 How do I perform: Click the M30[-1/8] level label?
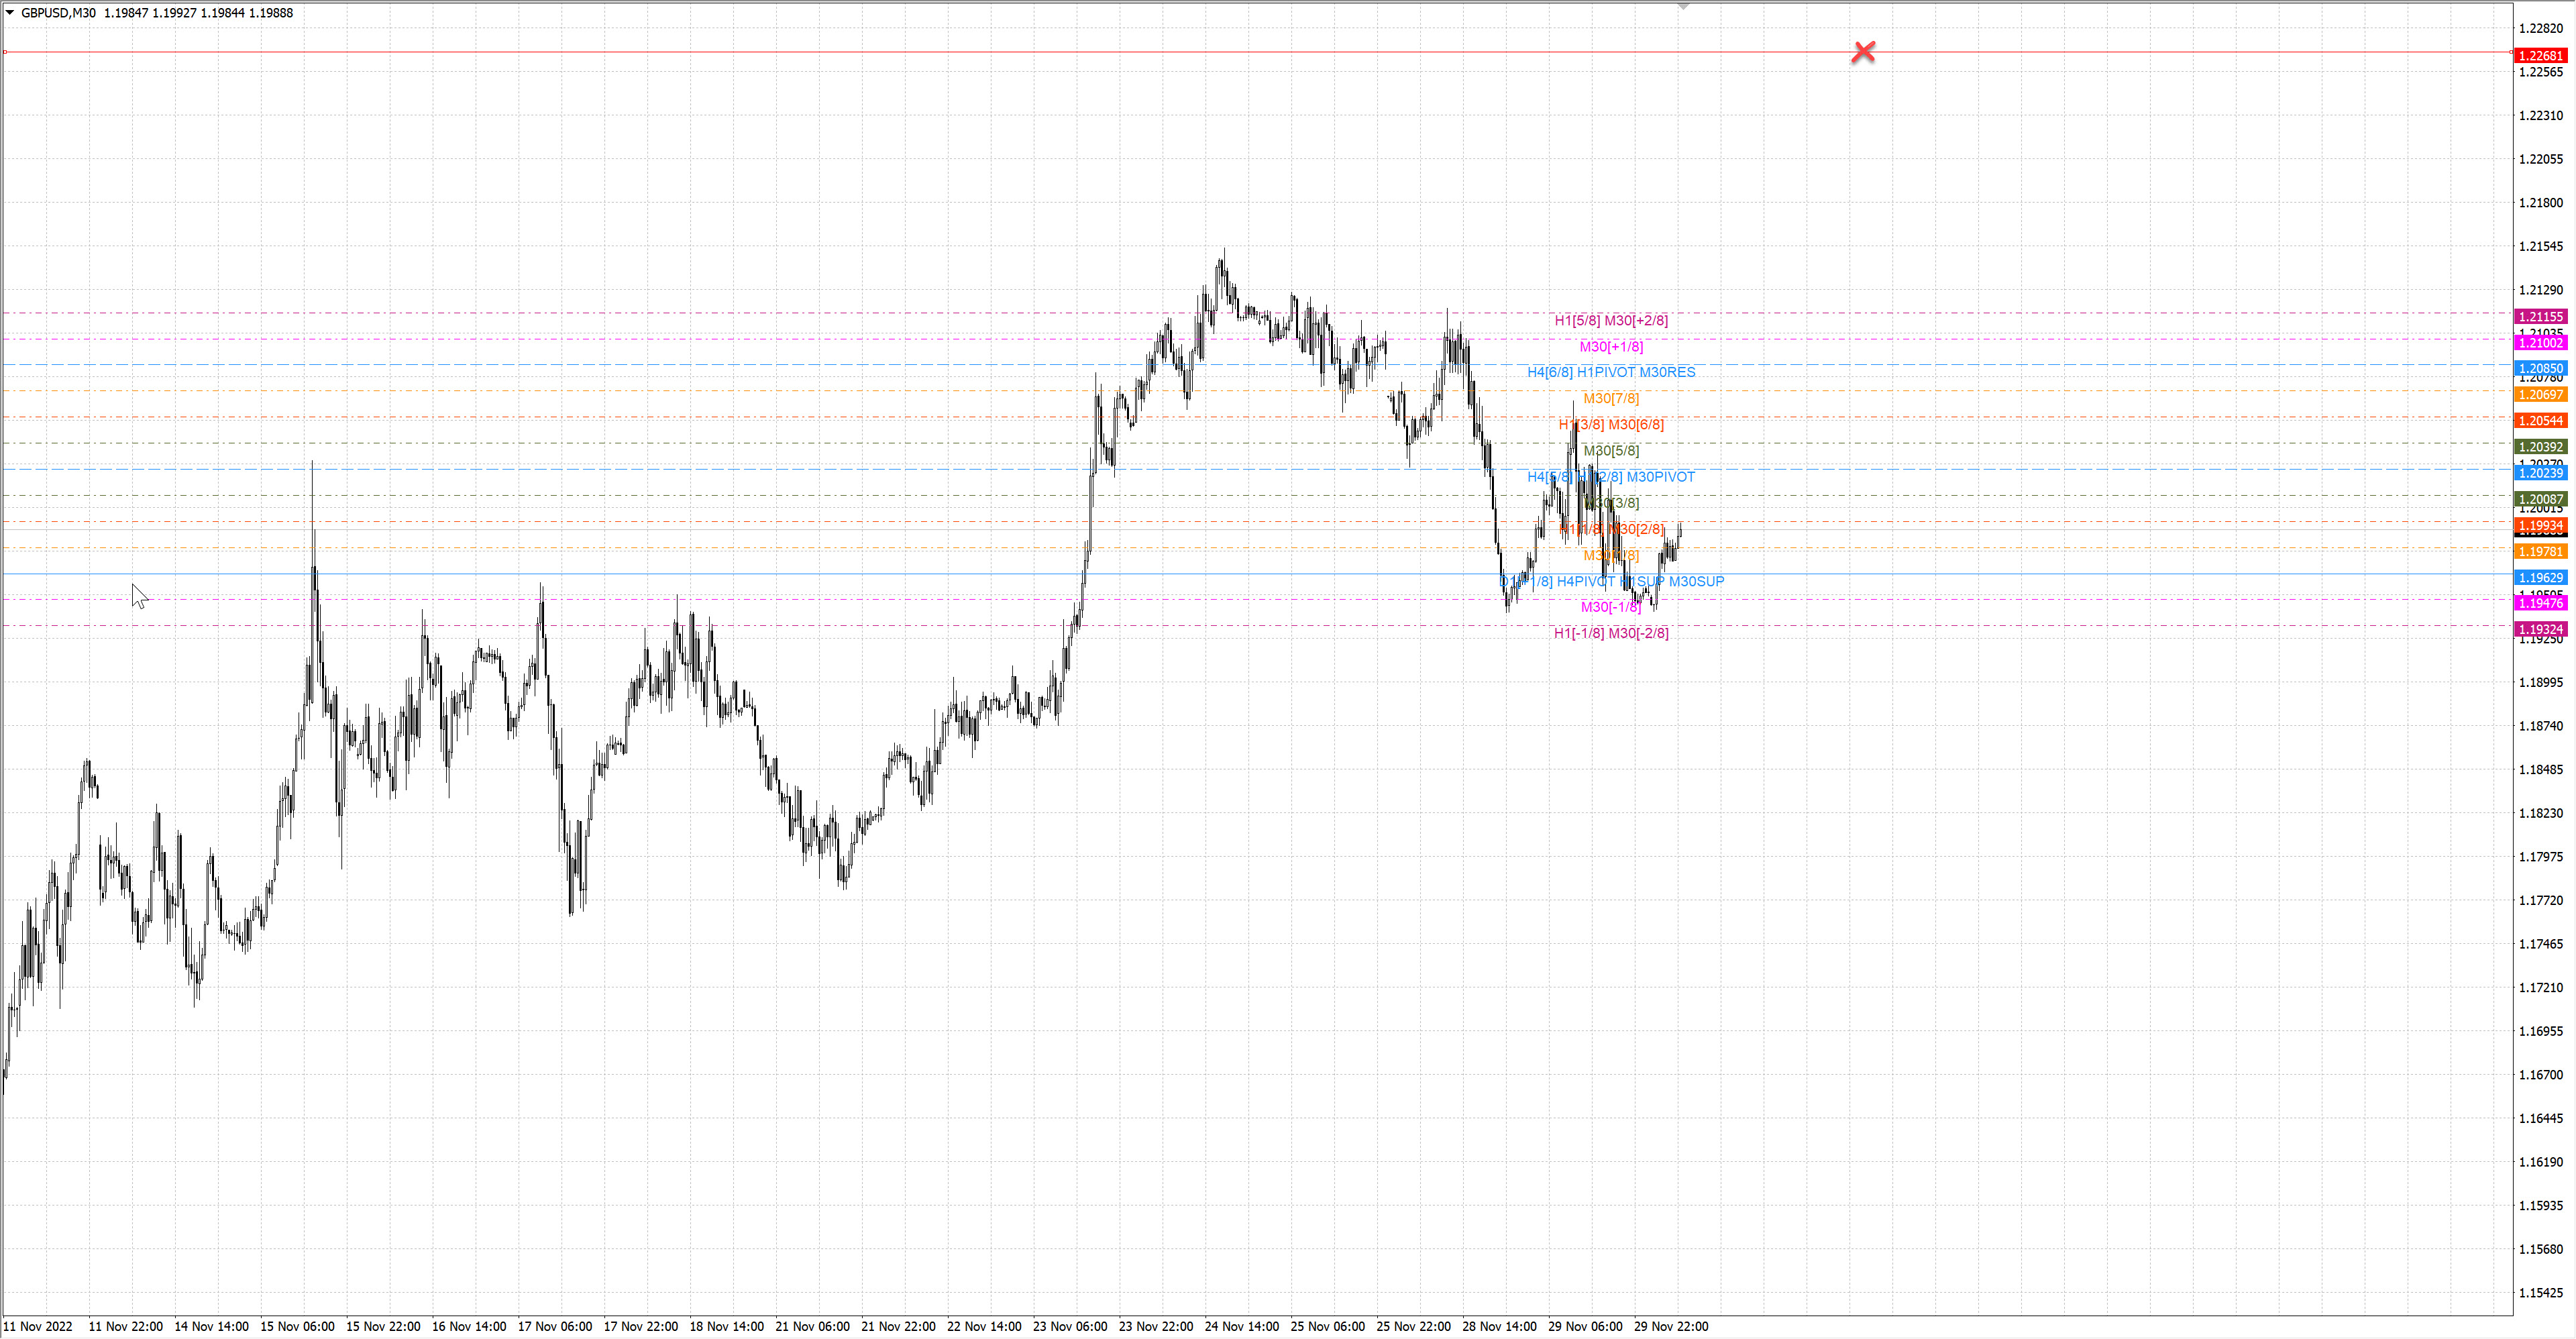tap(1610, 607)
